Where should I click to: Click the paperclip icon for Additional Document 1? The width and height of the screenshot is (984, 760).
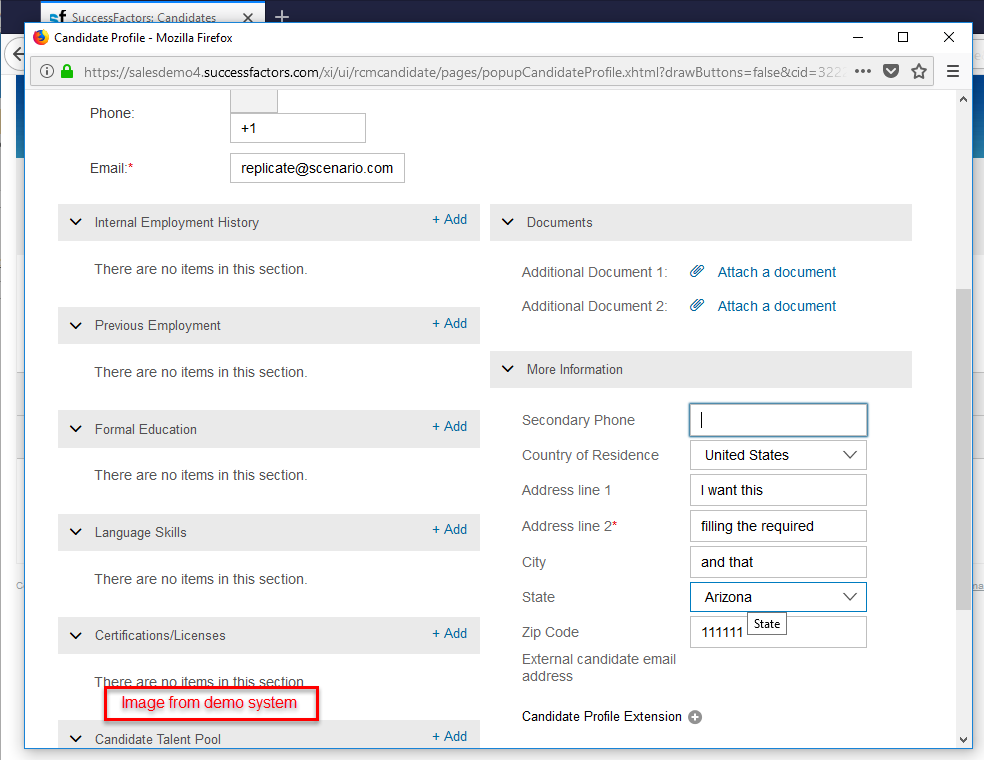pos(697,272)
